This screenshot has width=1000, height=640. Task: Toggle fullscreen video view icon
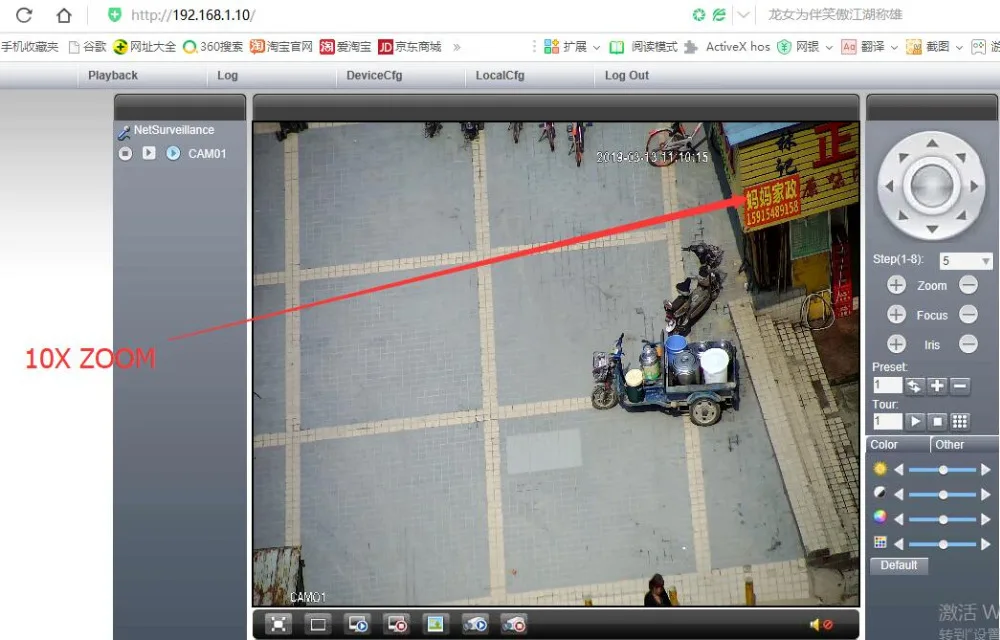click(278, 624)
